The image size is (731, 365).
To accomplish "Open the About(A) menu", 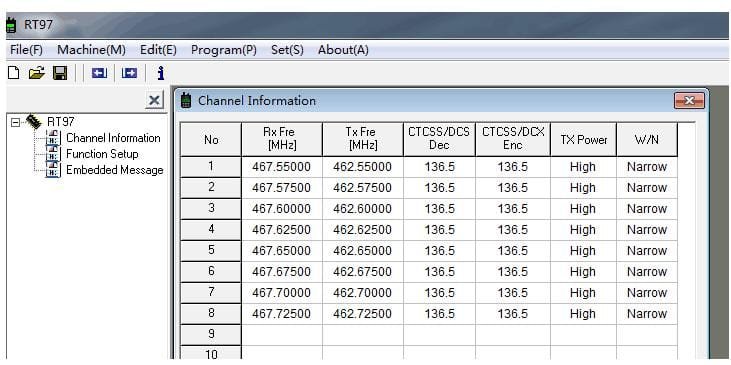I will click(x=343, y=50).
